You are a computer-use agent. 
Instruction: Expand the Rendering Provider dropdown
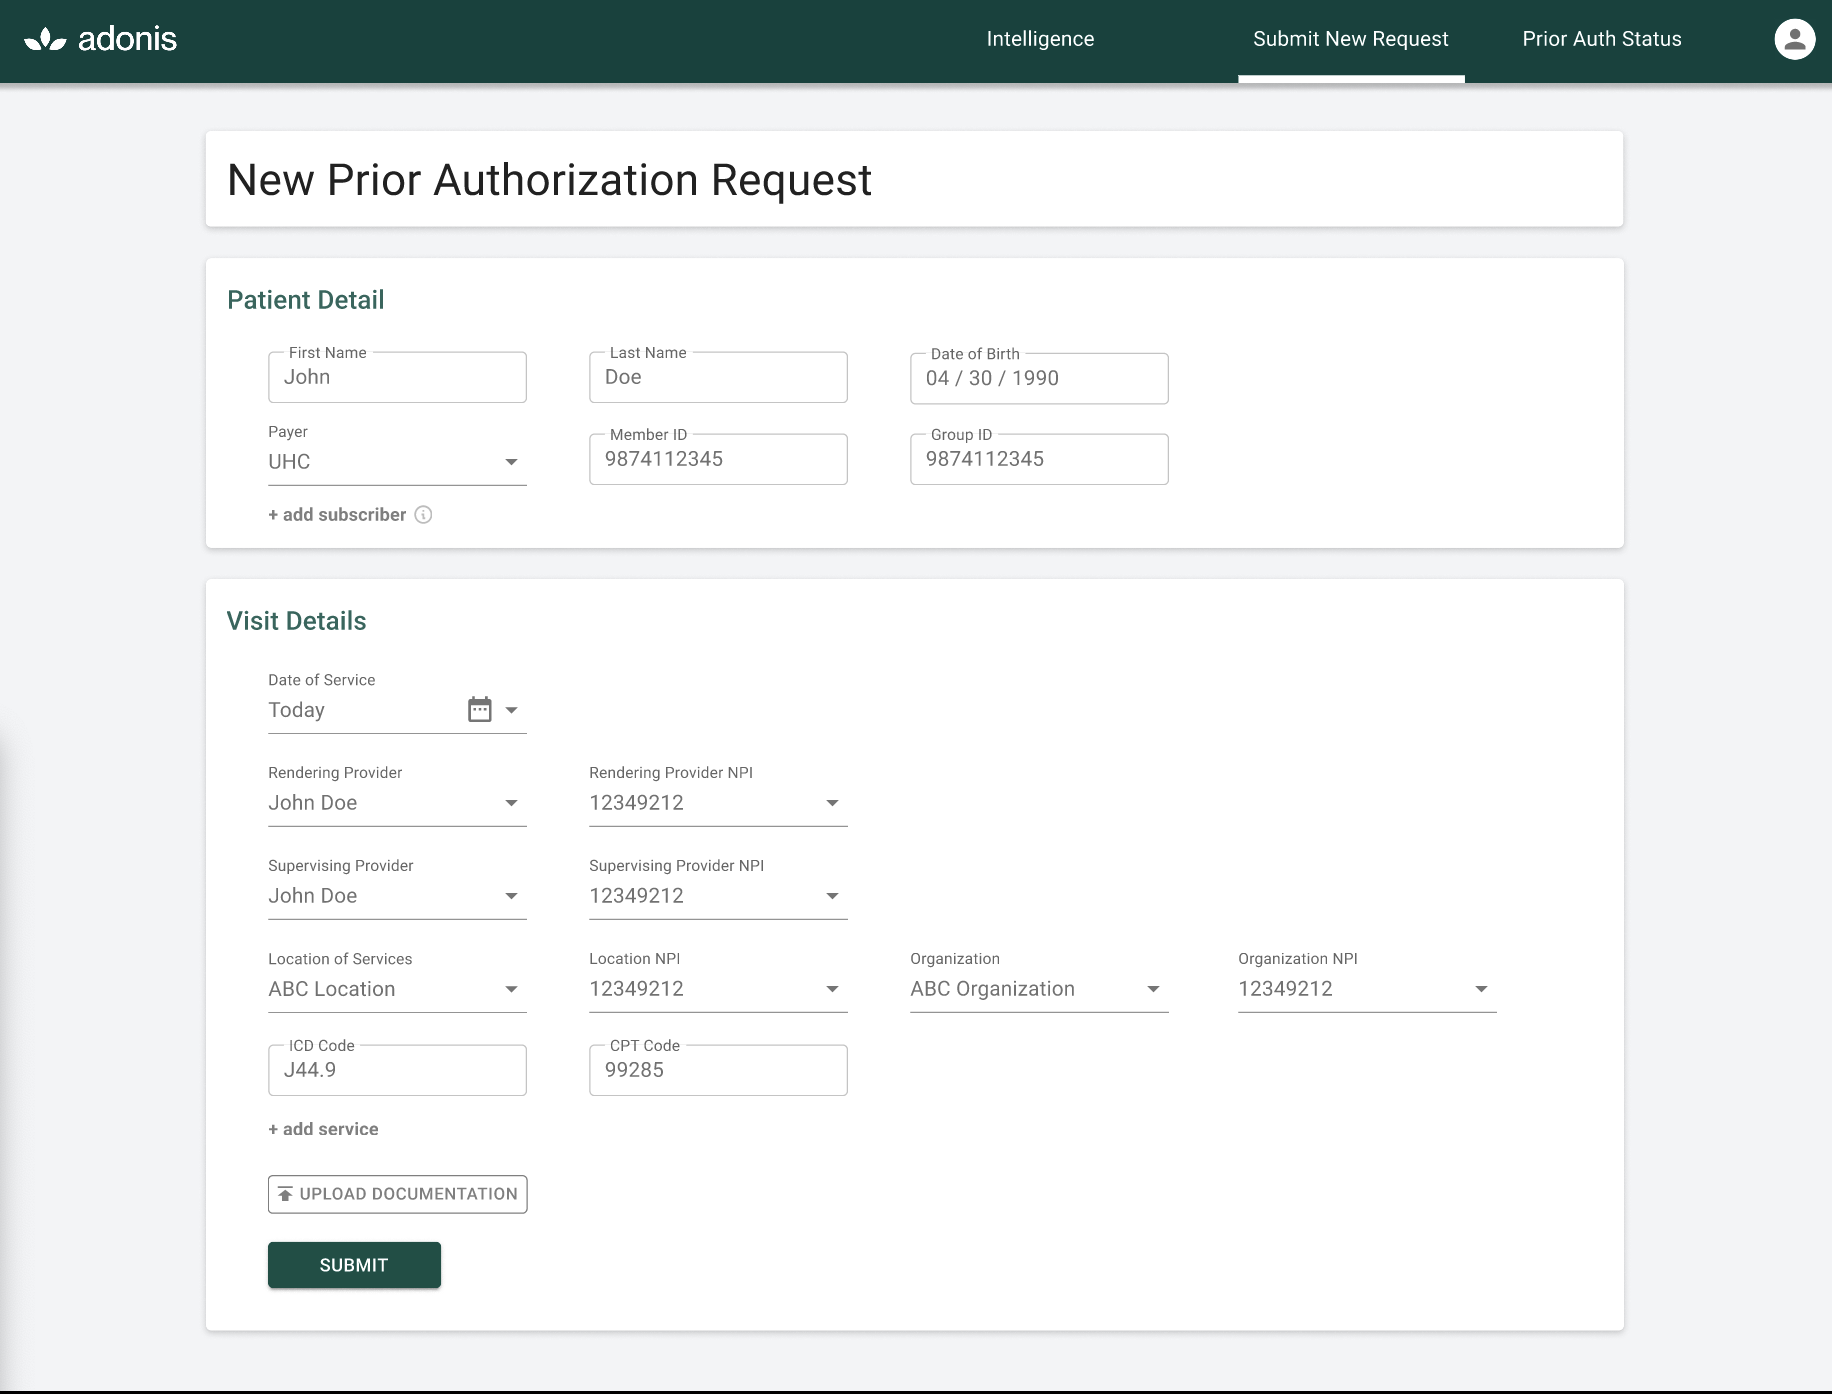click(512, 803)
